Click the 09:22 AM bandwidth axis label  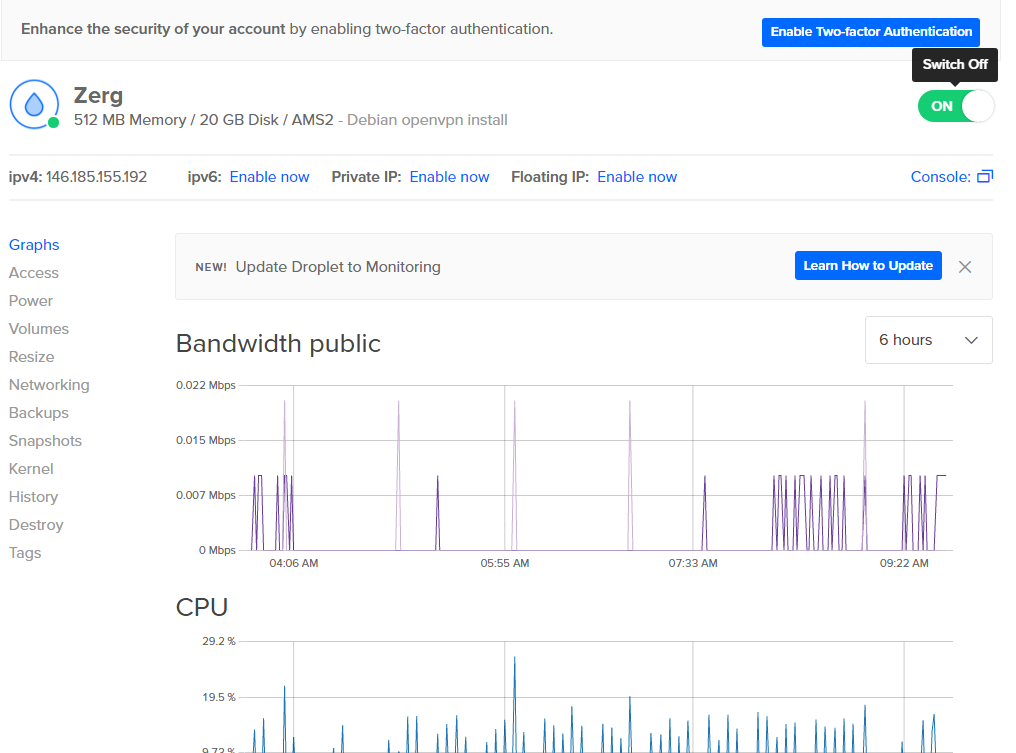pyautogui.click(x=904, y=563)
